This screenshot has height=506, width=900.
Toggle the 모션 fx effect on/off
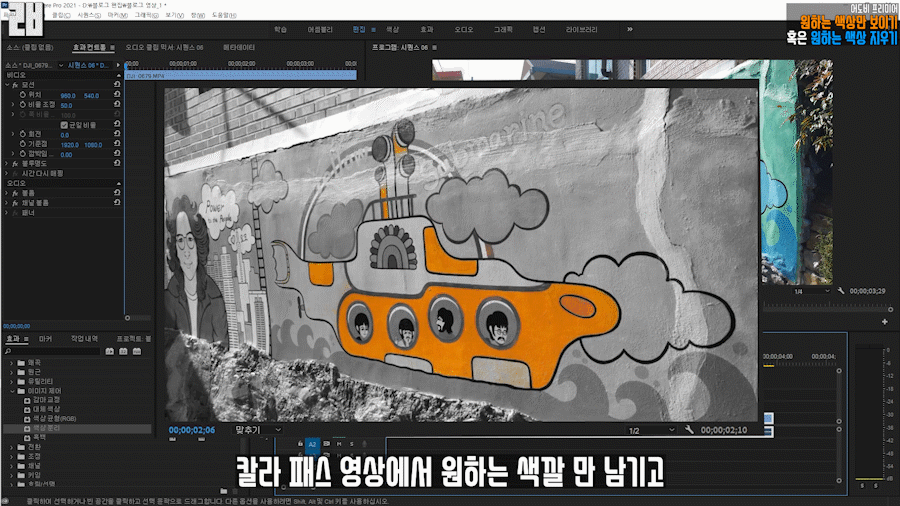click(15, 85)
